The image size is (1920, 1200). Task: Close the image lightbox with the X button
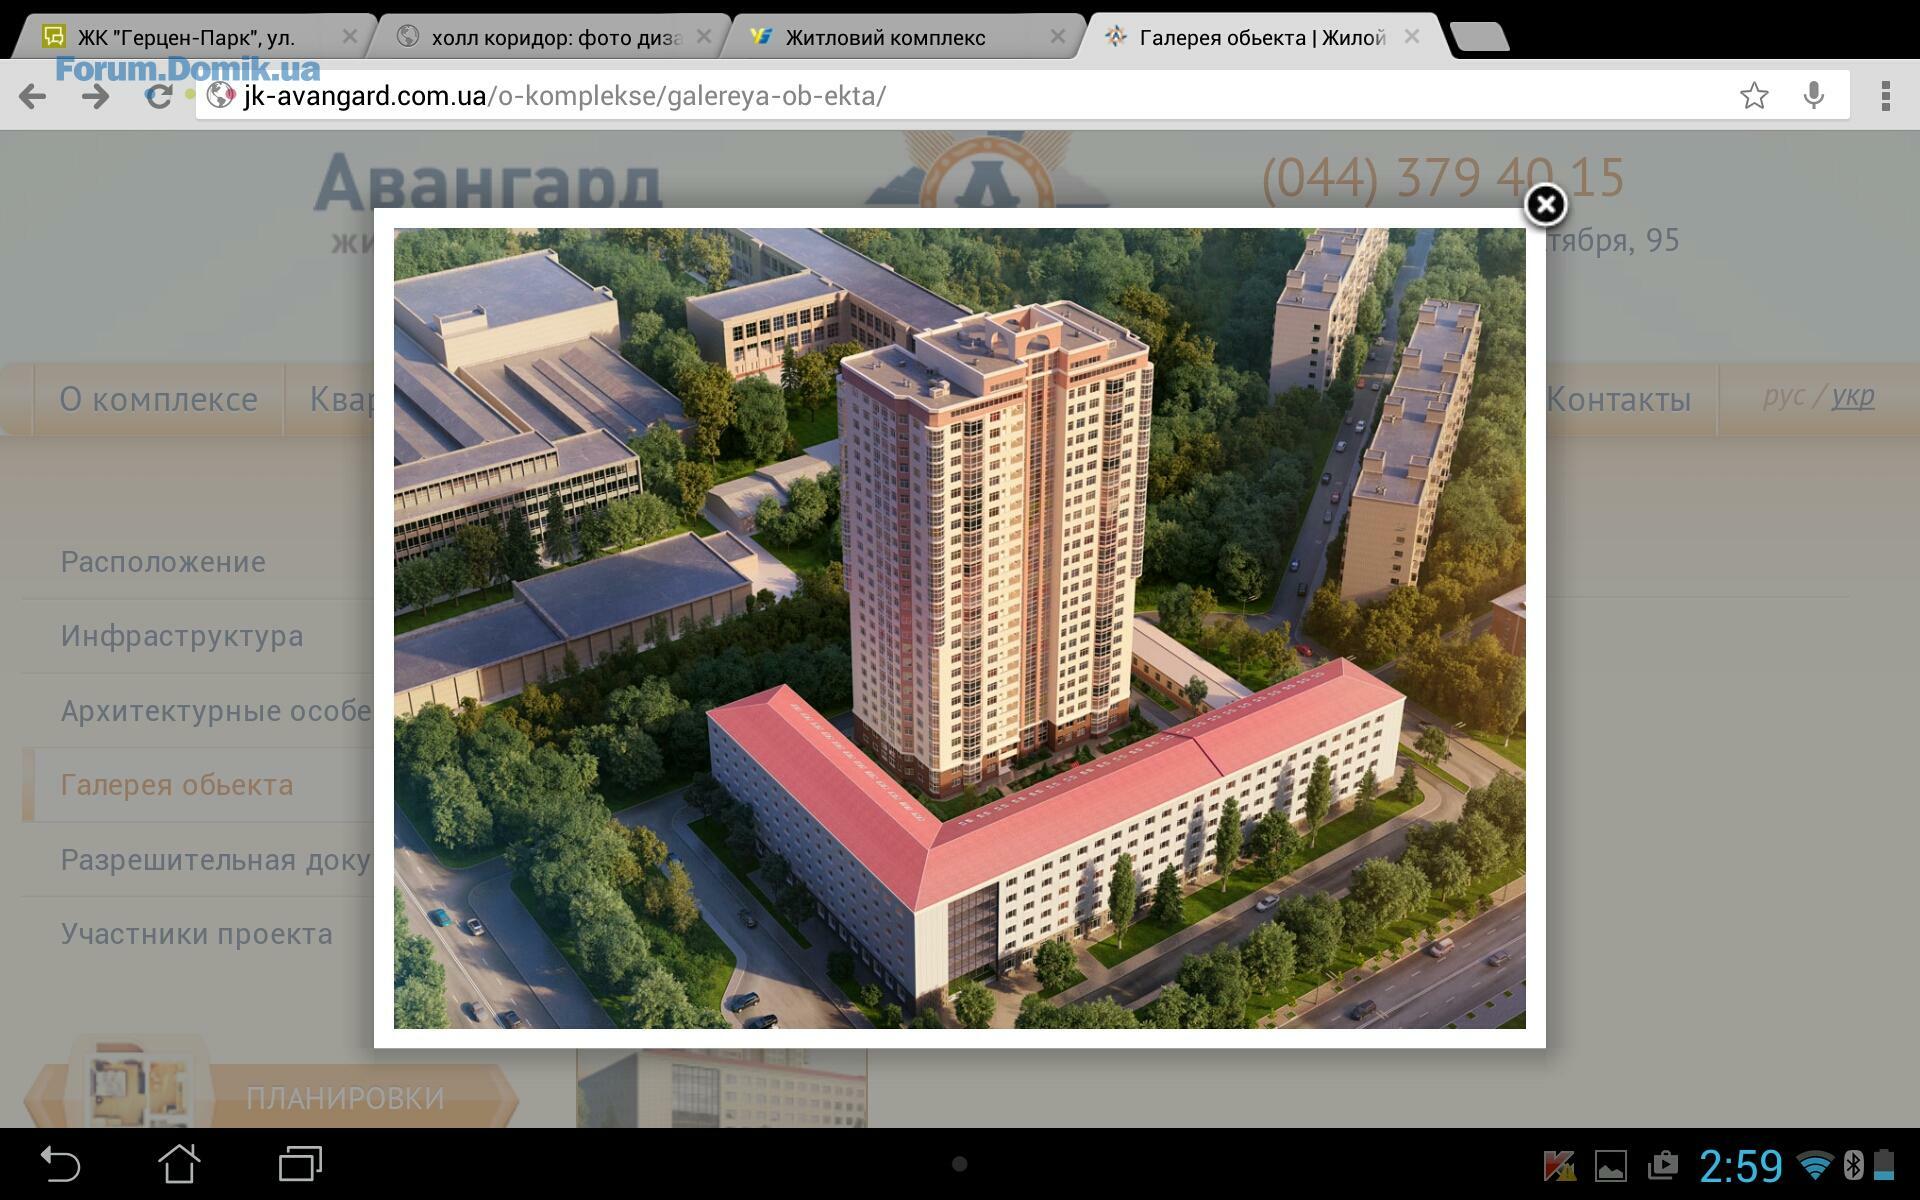tap(1545, 205)
